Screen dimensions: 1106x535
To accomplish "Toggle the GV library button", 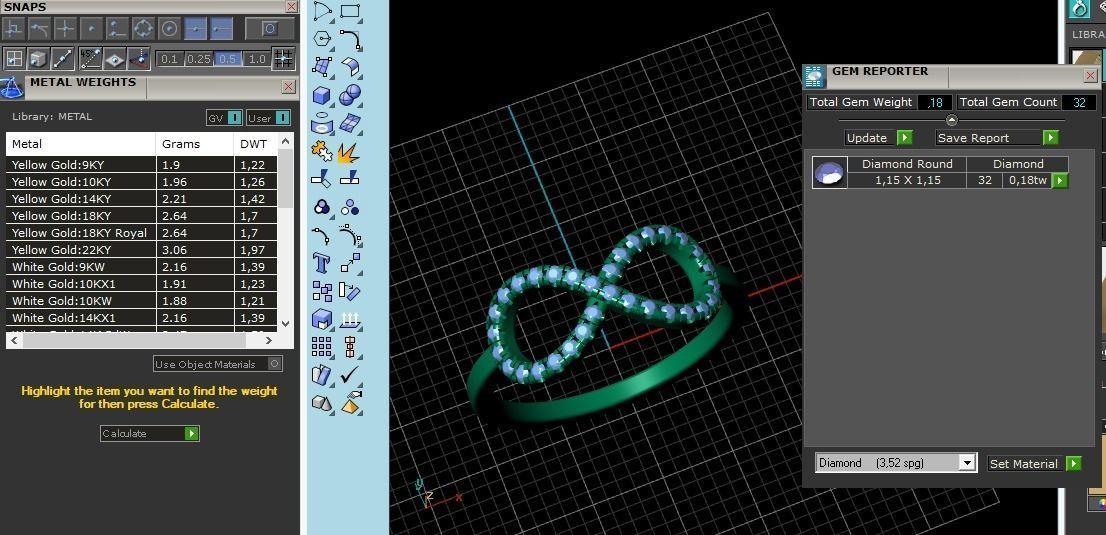I will (x=224, y=118).
